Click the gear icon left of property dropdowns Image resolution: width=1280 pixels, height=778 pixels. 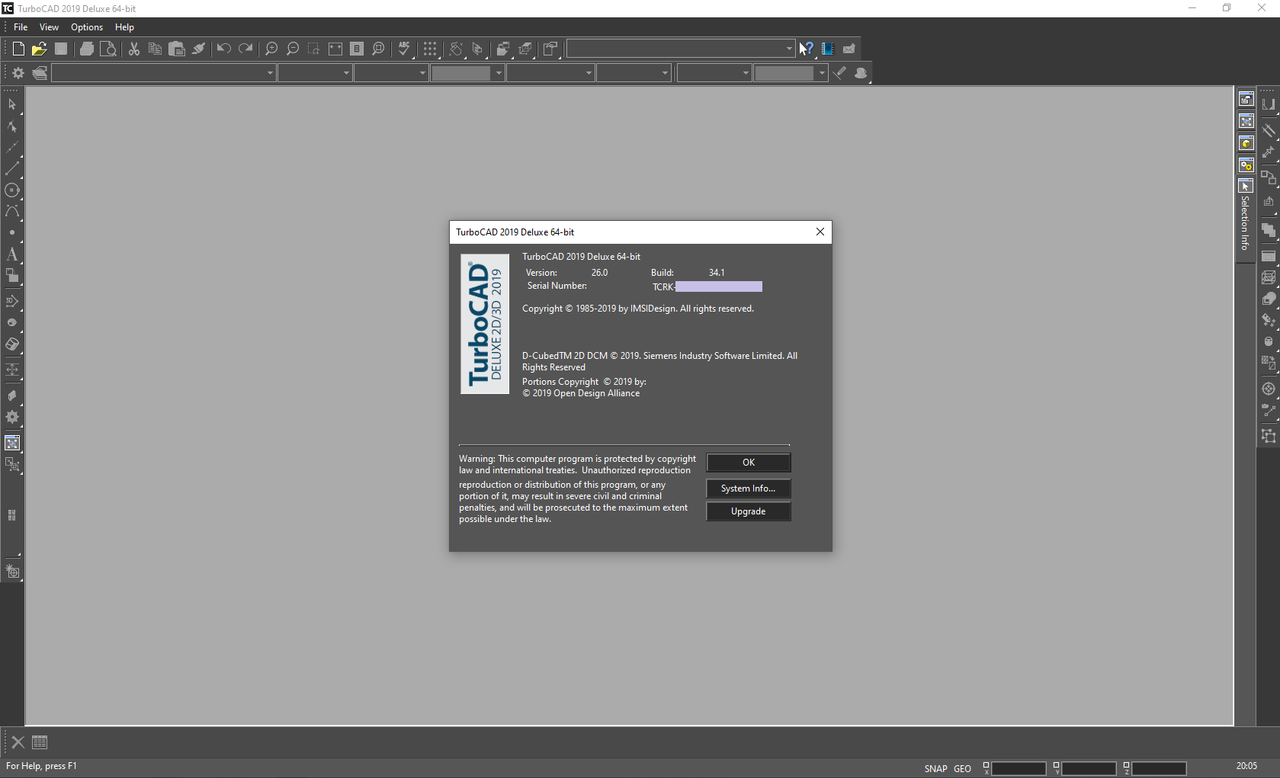18,73
